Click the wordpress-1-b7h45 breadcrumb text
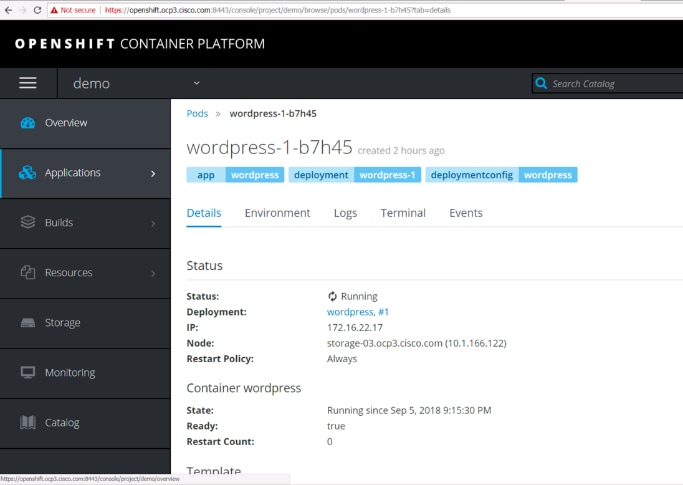Screen dimensions: 683x485 pos(273,114)
